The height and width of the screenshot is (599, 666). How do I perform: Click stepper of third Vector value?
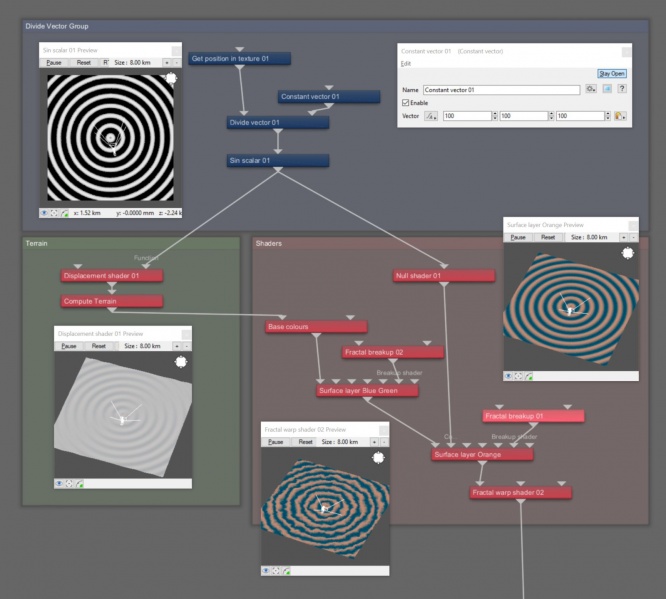pyautogui.click(x=607, y=116)
